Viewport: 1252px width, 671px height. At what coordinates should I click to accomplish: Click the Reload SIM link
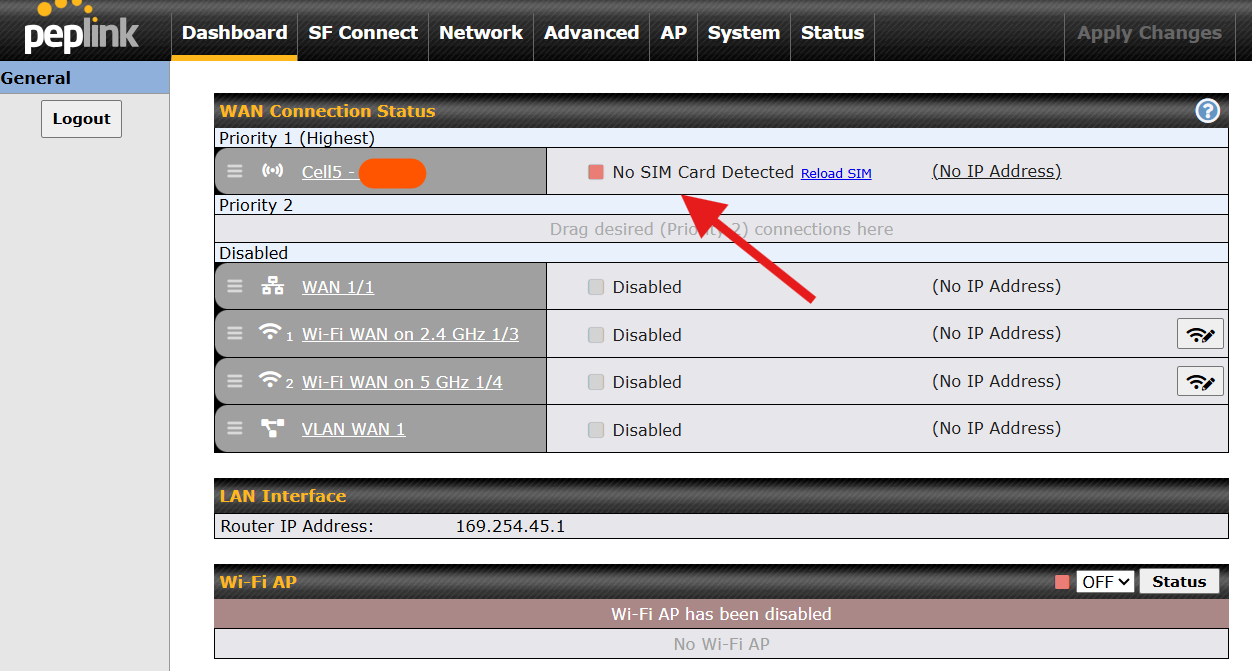click(x=836, y=173)
